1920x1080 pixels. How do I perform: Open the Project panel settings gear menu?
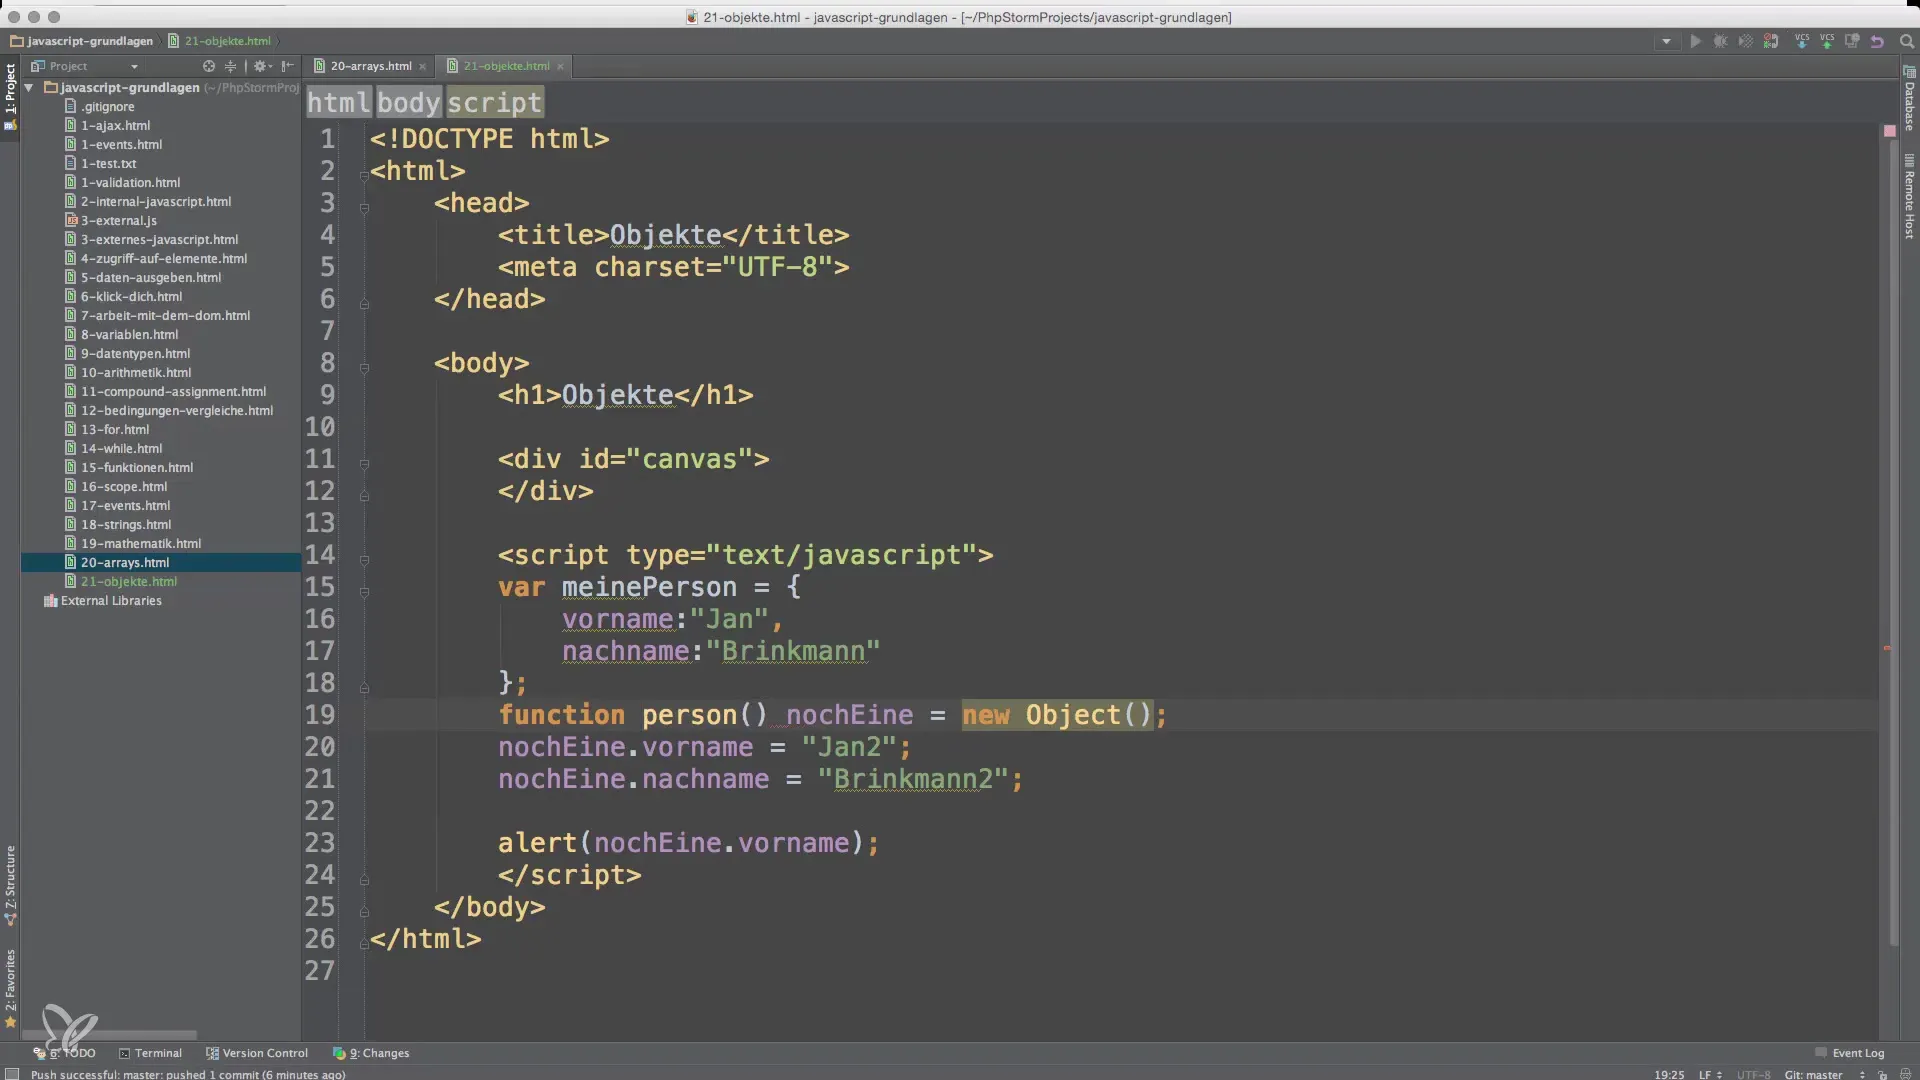click(262, 66)
